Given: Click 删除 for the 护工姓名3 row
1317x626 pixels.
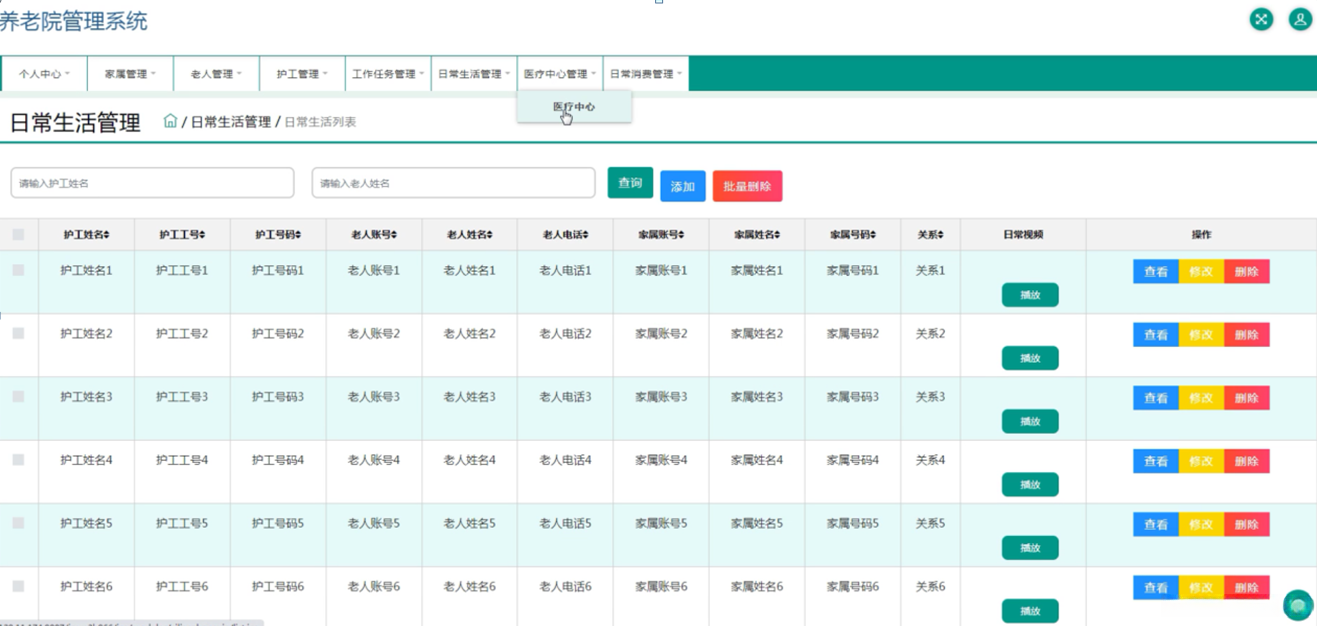Looking at the screenshot, I should coord(1246,398).
